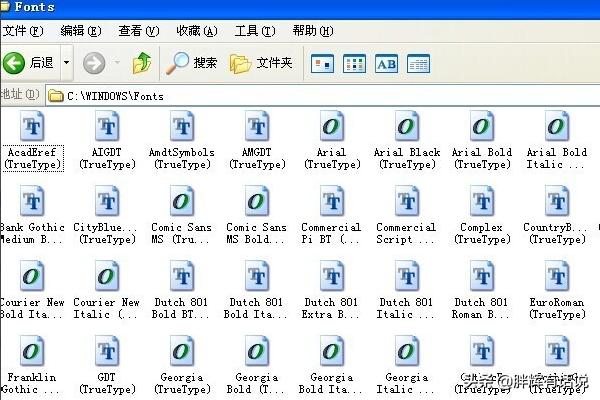The width and height of the screenshot is (600, 400).
Task: Select the AIGDT TrueType font icon
Action: point(107,126)
